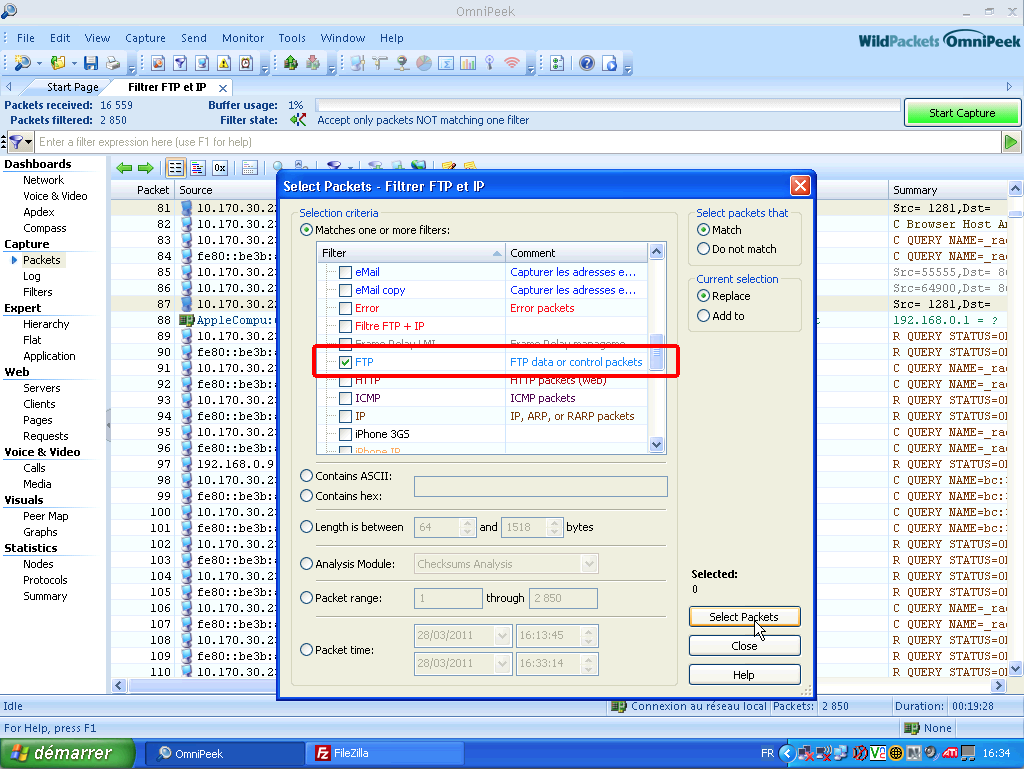1024x769 pixels.
Task: Open the Tools menu
Action: [292, 38]
